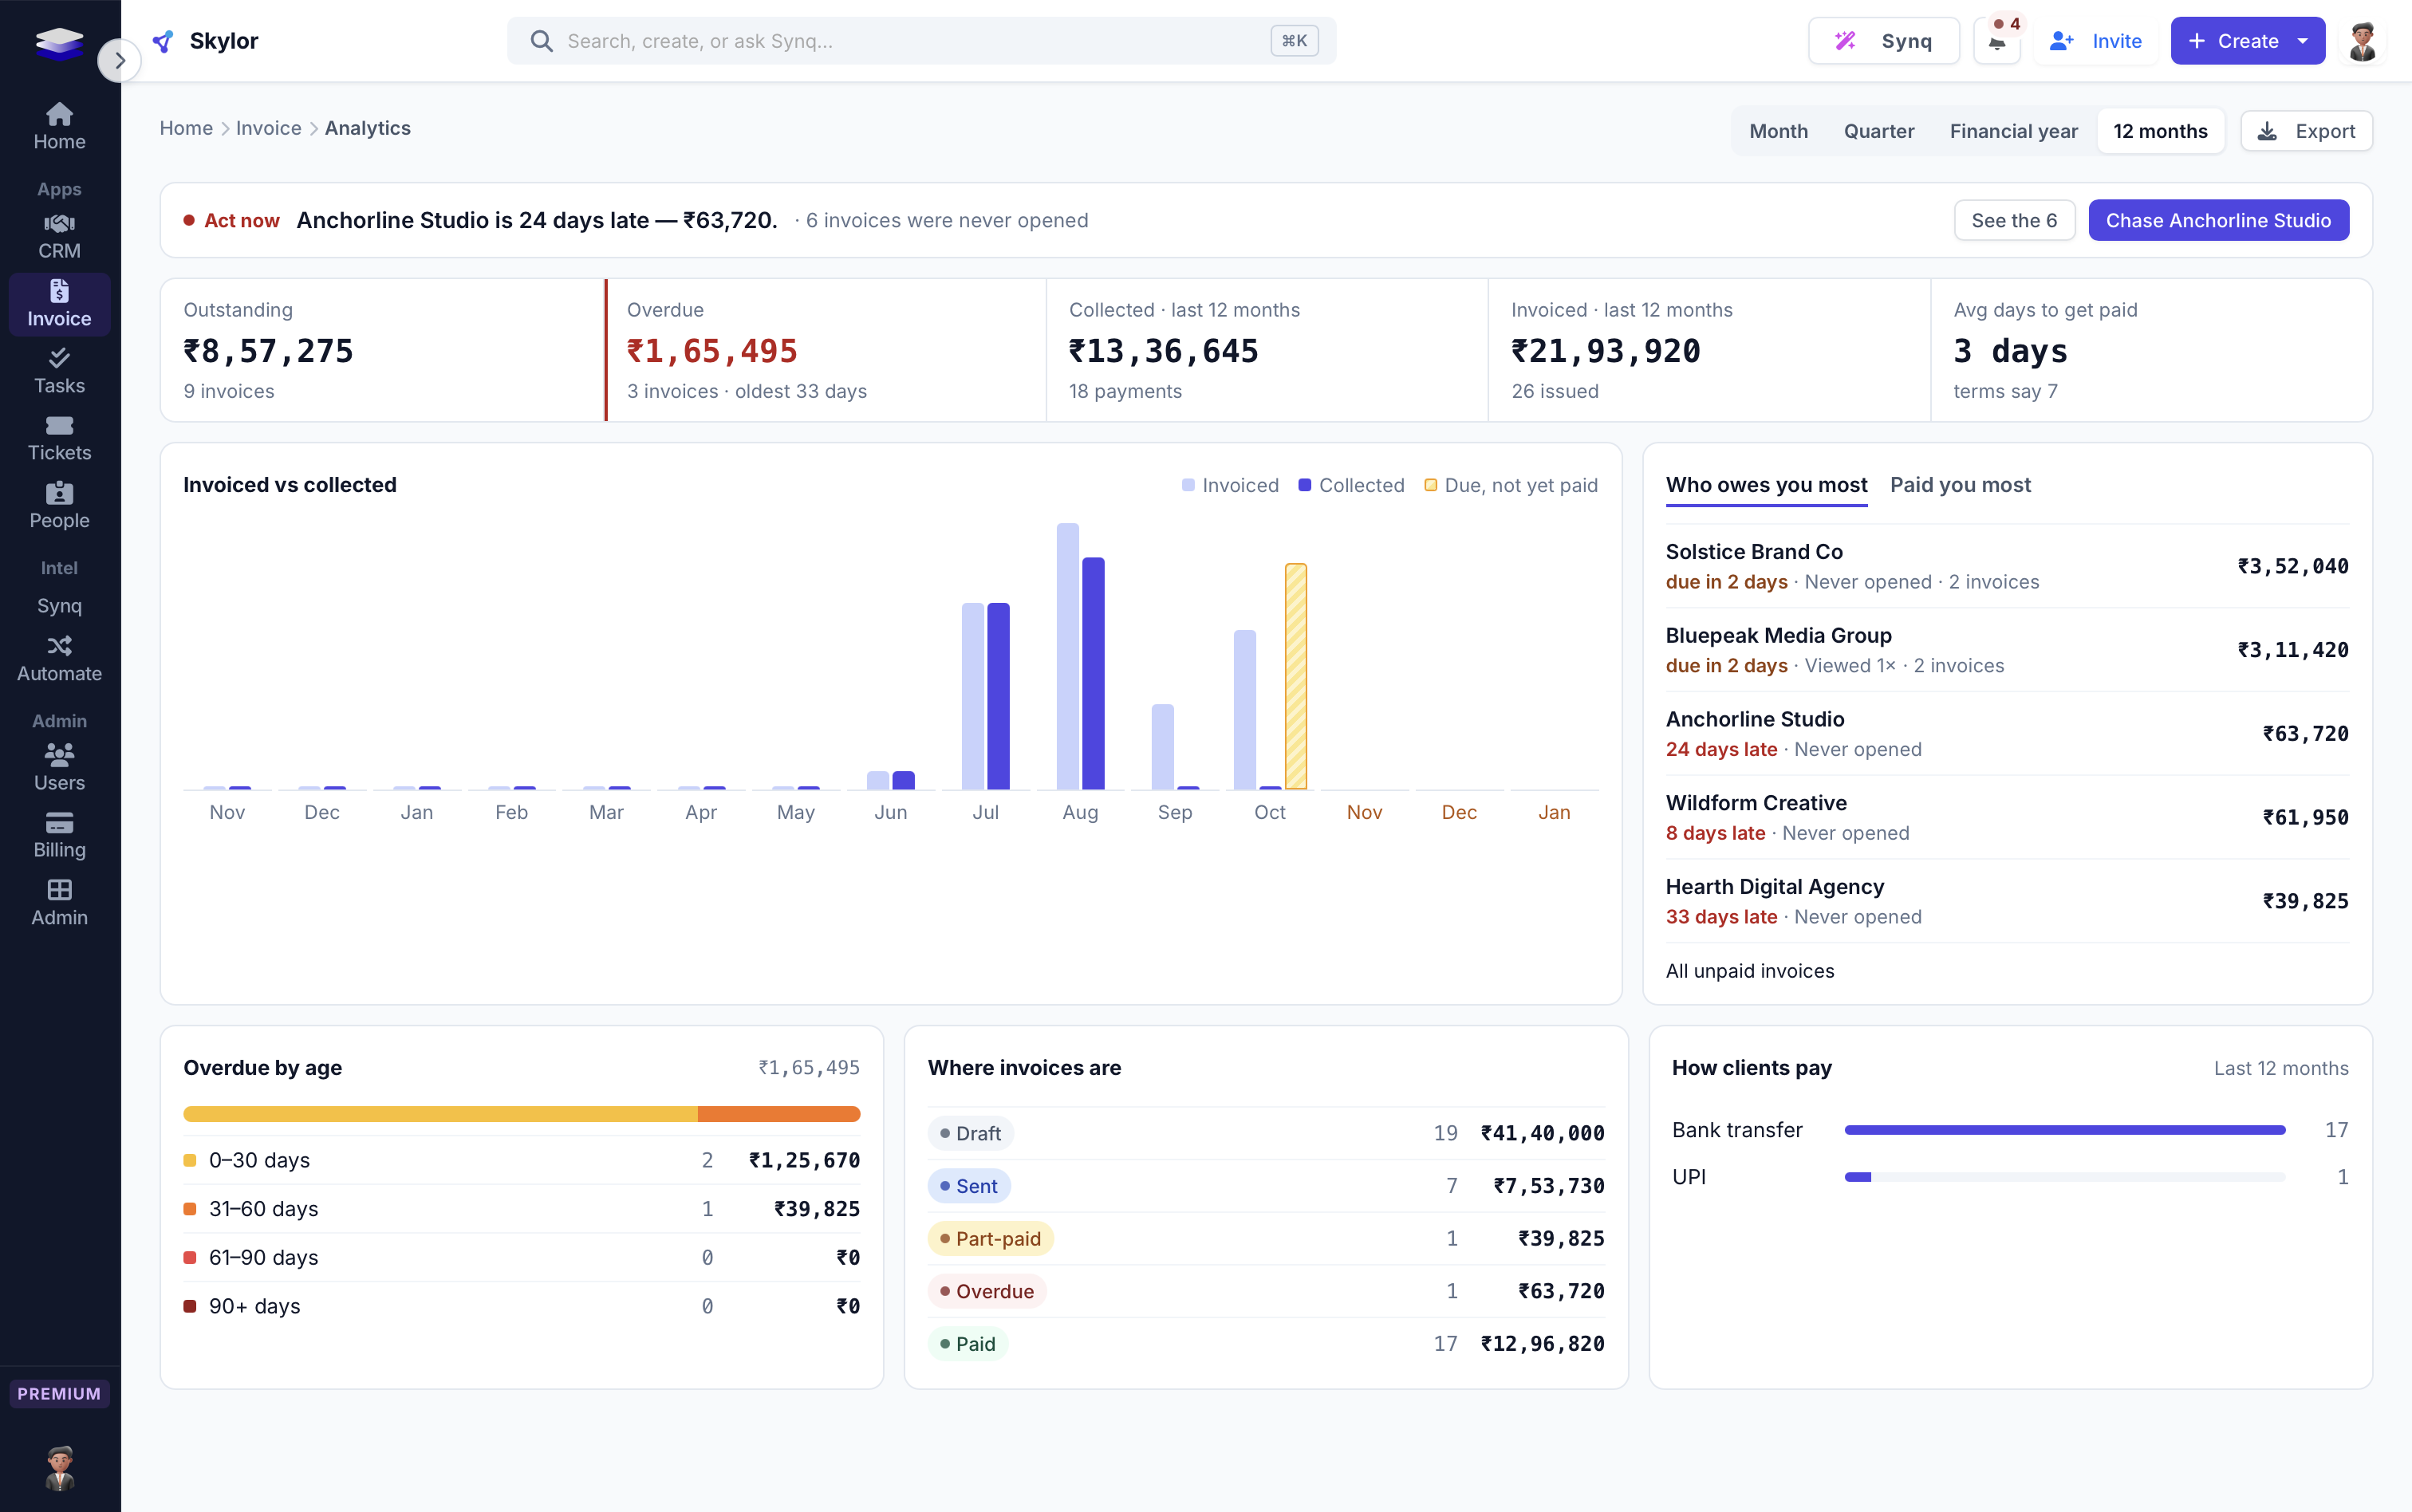Screen dimensions: 2412x1512
Task: Open Automate in the sidebar
Action: [x=59, y=659]
